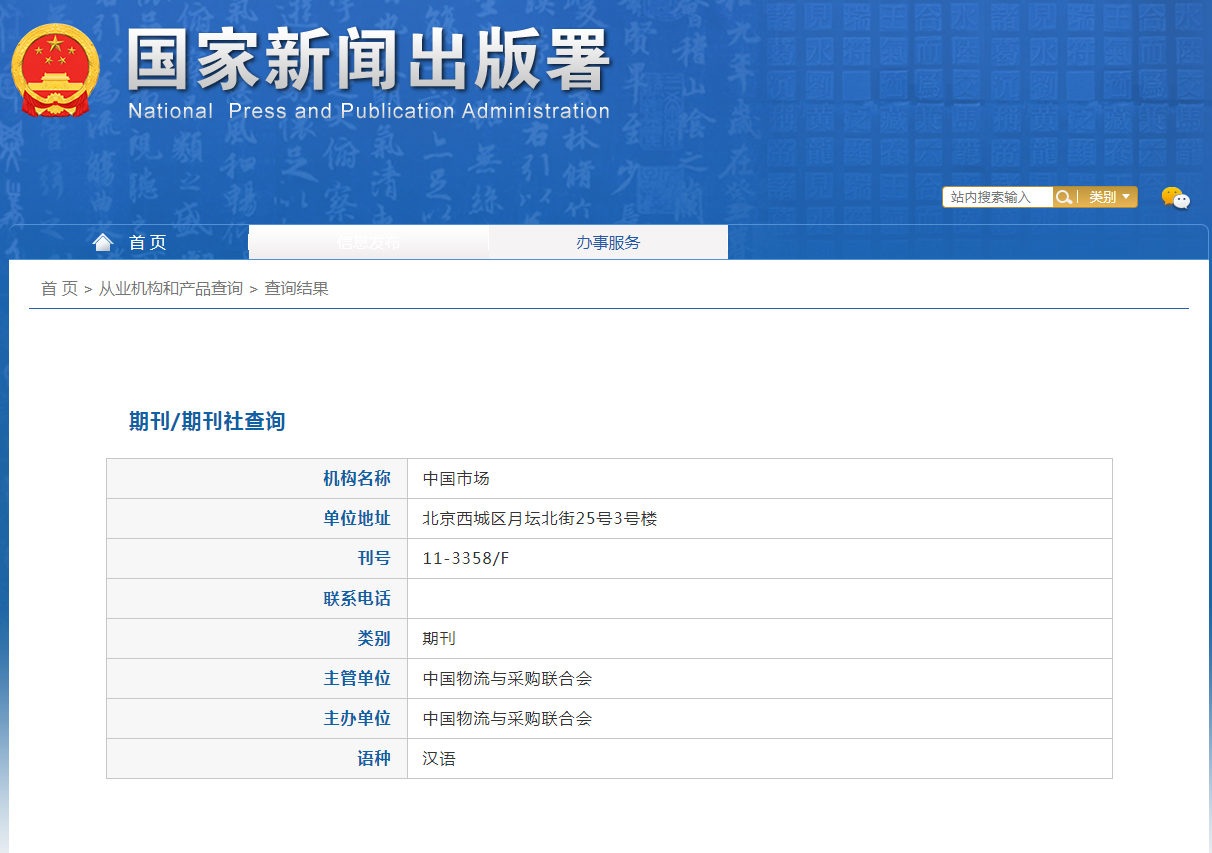Screen dimensions: 1212x853
Task: Open the 办事服务 tab
Action: [x=608, y=242]
